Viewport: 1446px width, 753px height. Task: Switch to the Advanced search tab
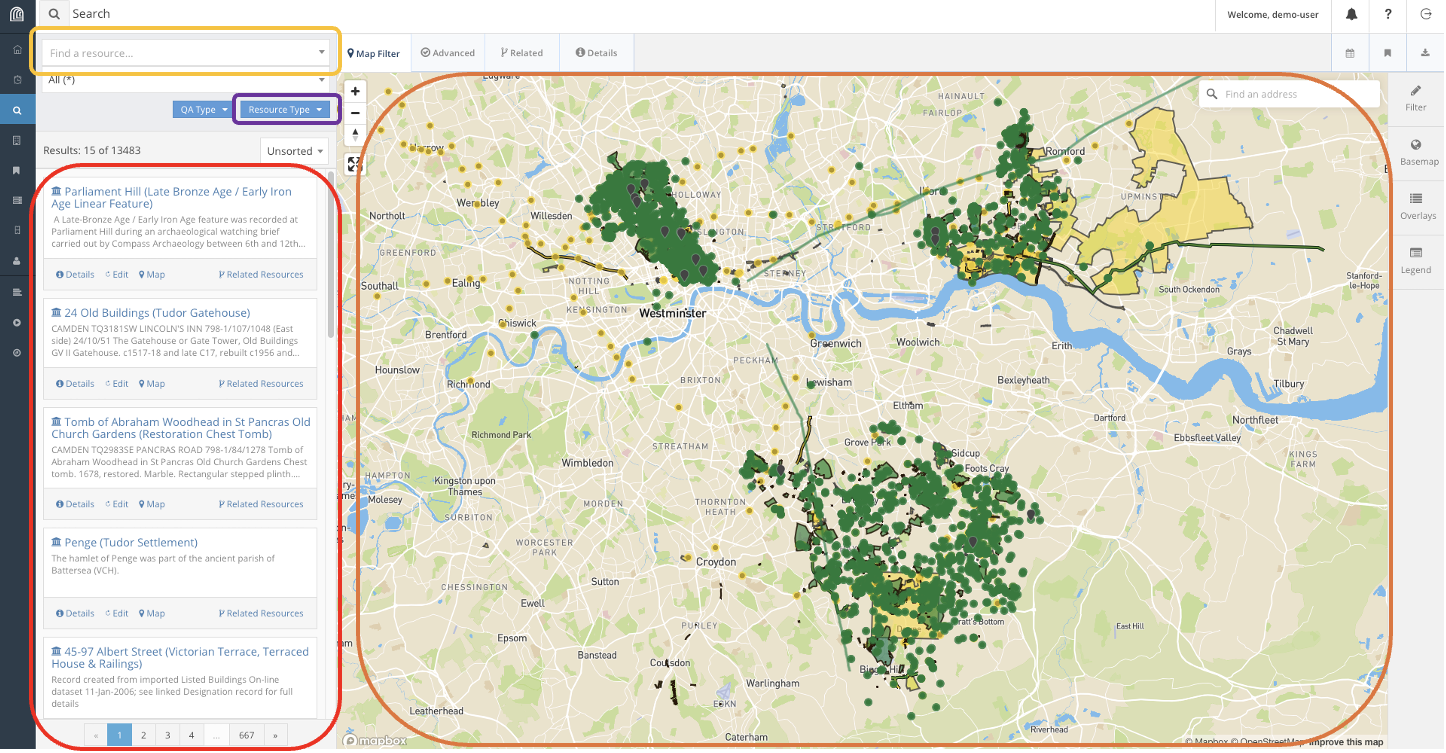[x=448, y=53]
